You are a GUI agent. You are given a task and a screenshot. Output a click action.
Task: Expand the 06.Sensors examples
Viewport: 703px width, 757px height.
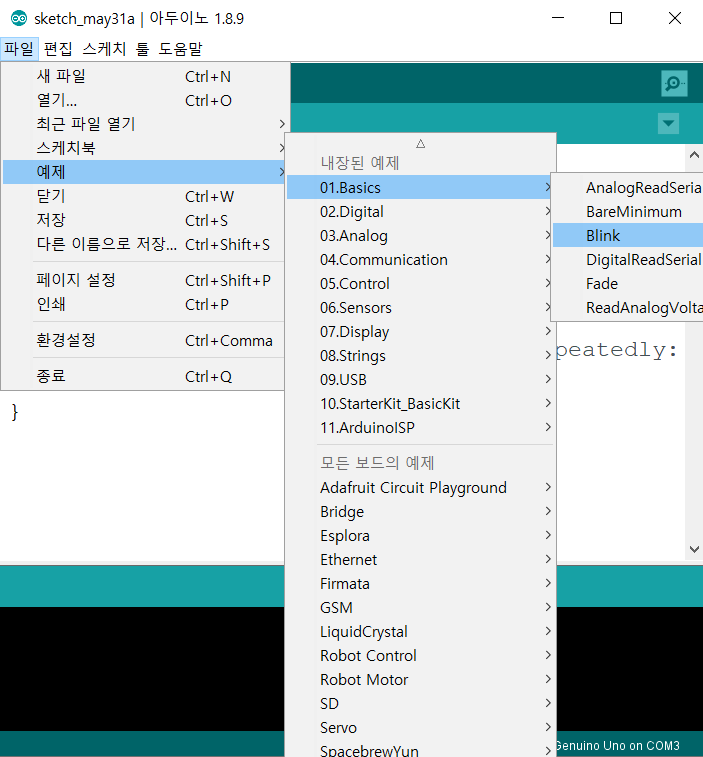(x=420, y=308)
